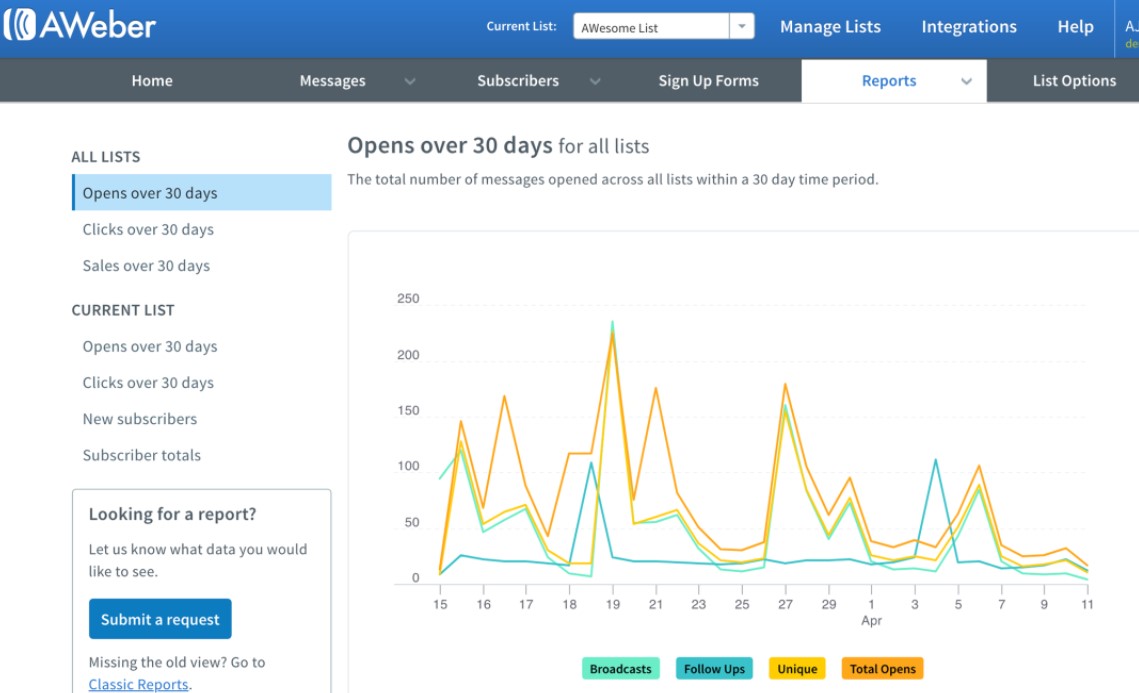Open List Options in navigation bar

coord(1073,81)
